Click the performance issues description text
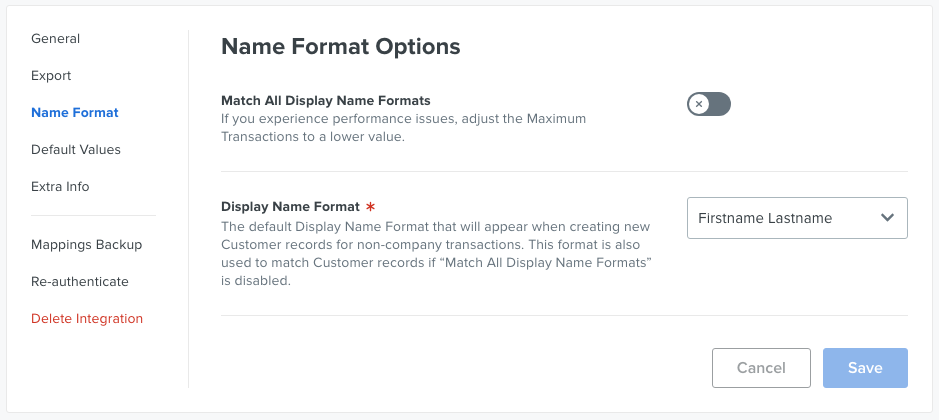The width and height of the screenshot is (939, 420). coord(404,128)
